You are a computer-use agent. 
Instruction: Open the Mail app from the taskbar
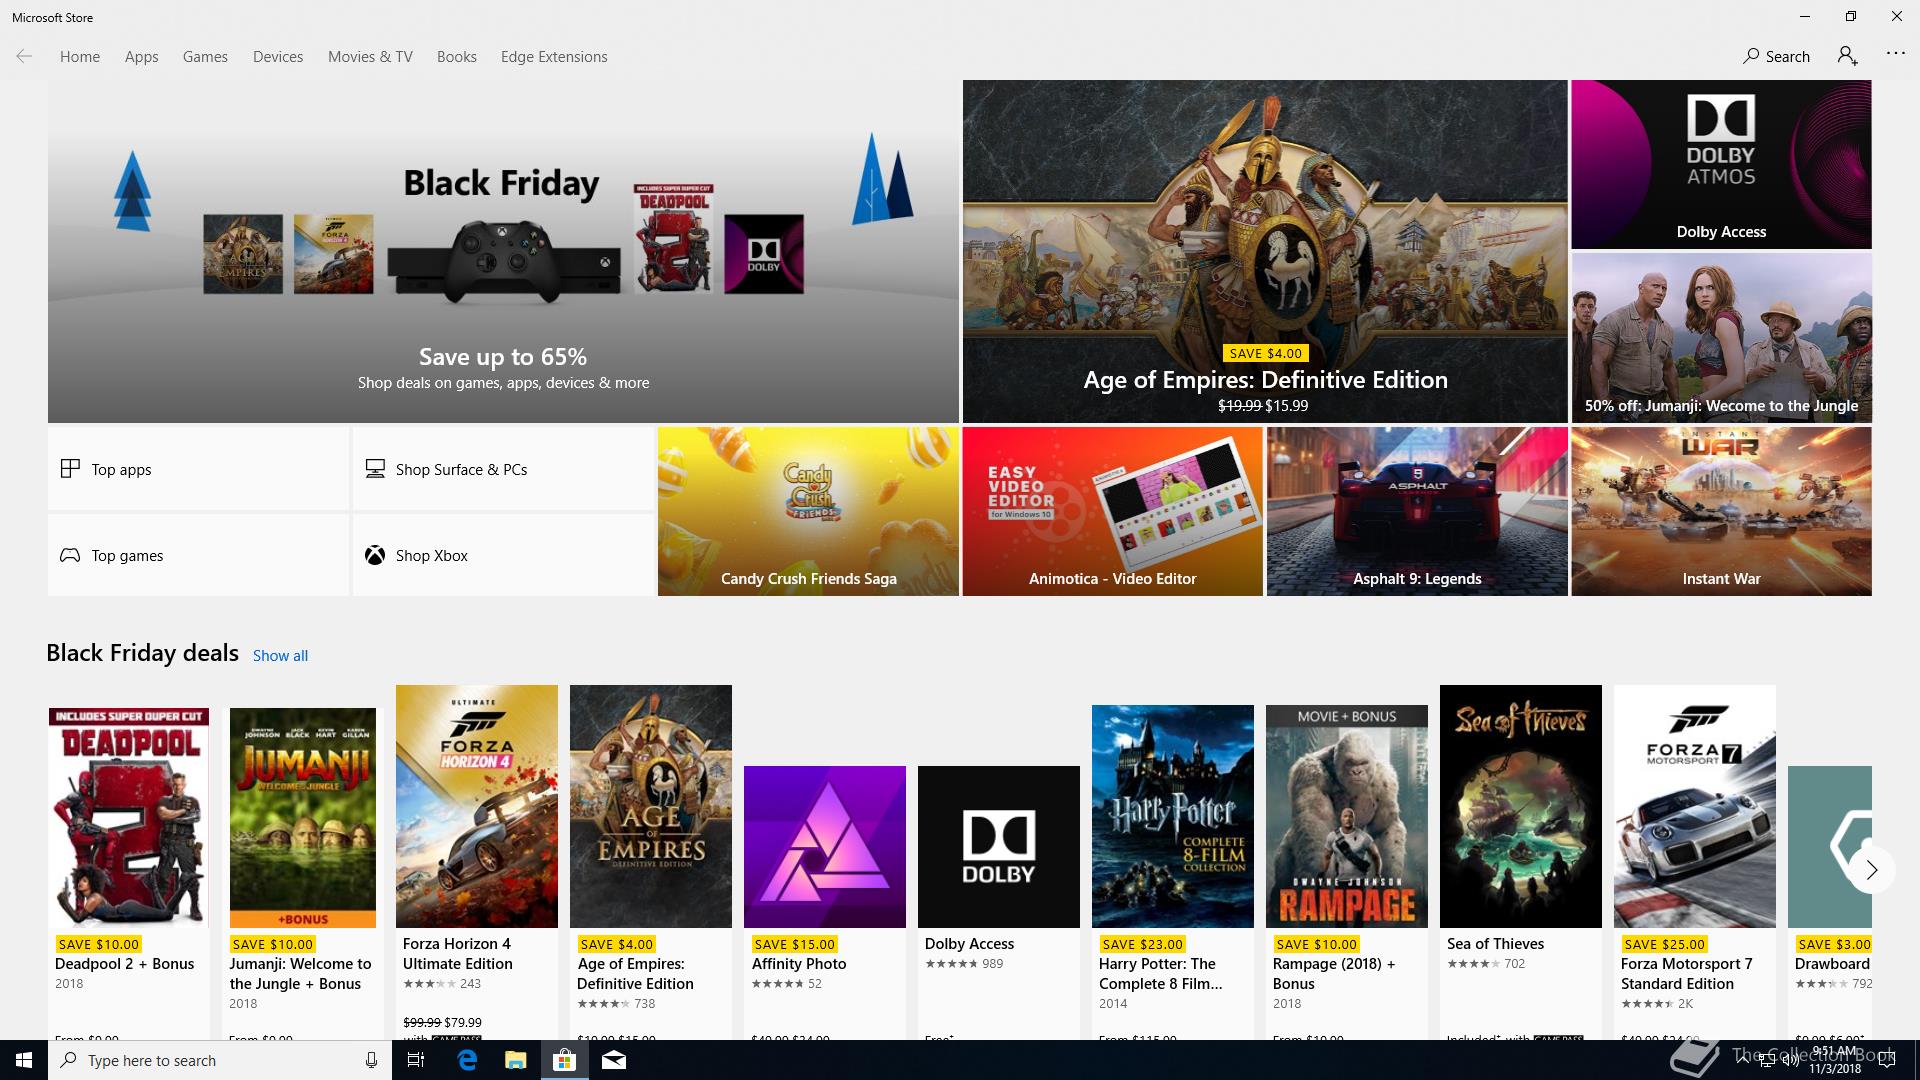[x=614, y=1060]
